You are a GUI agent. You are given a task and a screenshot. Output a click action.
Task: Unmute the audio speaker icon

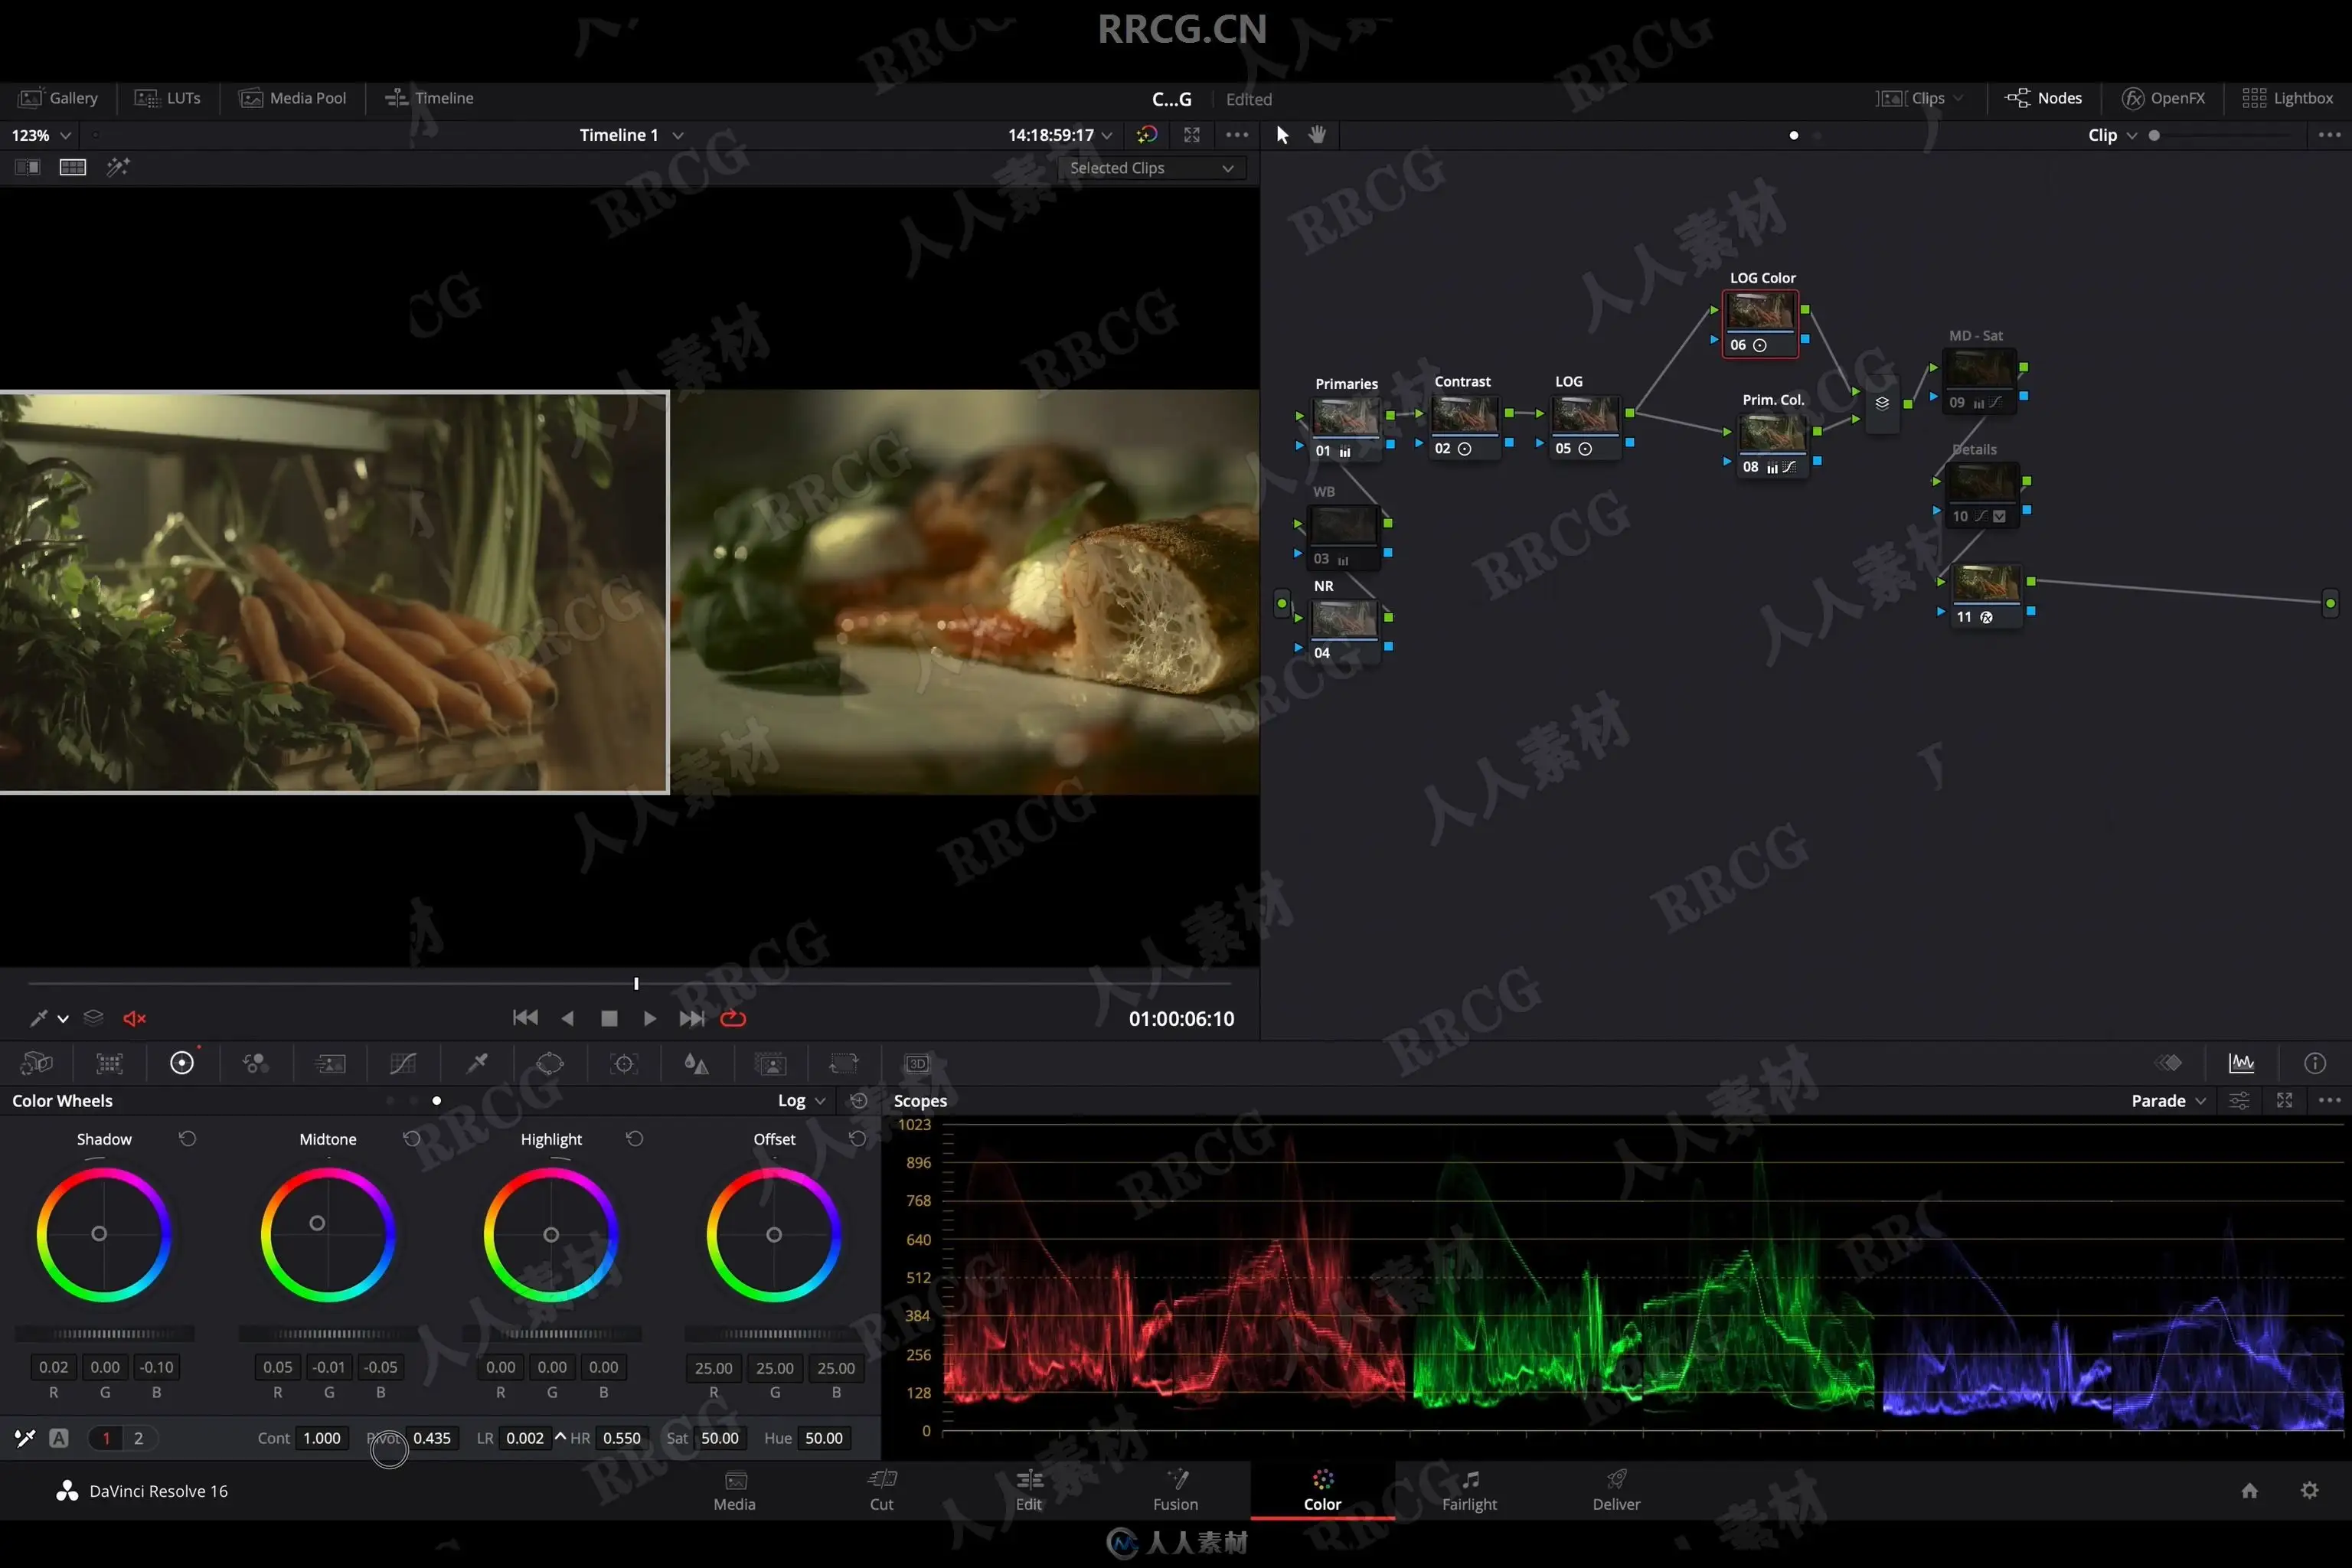coord(134,1018)
